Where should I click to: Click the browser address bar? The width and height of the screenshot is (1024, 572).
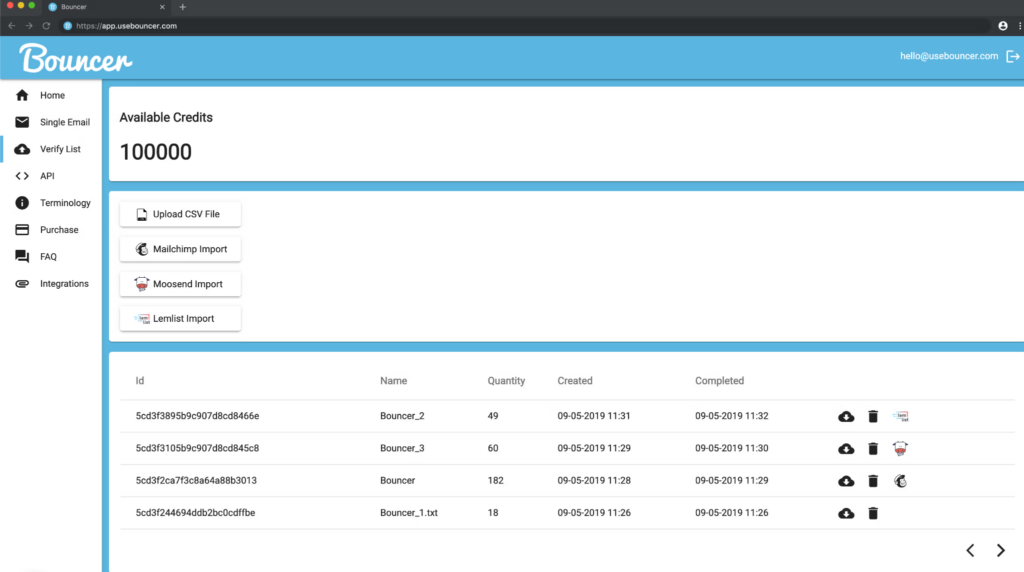(x=526, y=26)
